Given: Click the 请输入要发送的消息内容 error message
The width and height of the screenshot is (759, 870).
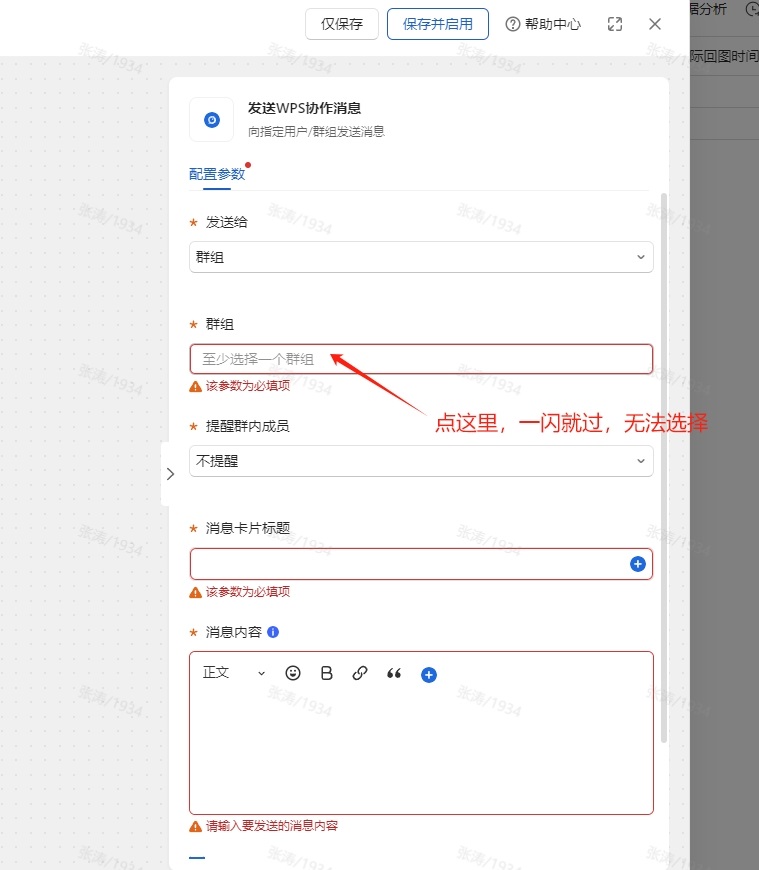Looking at the screenshot, I should tap(272, 826).
